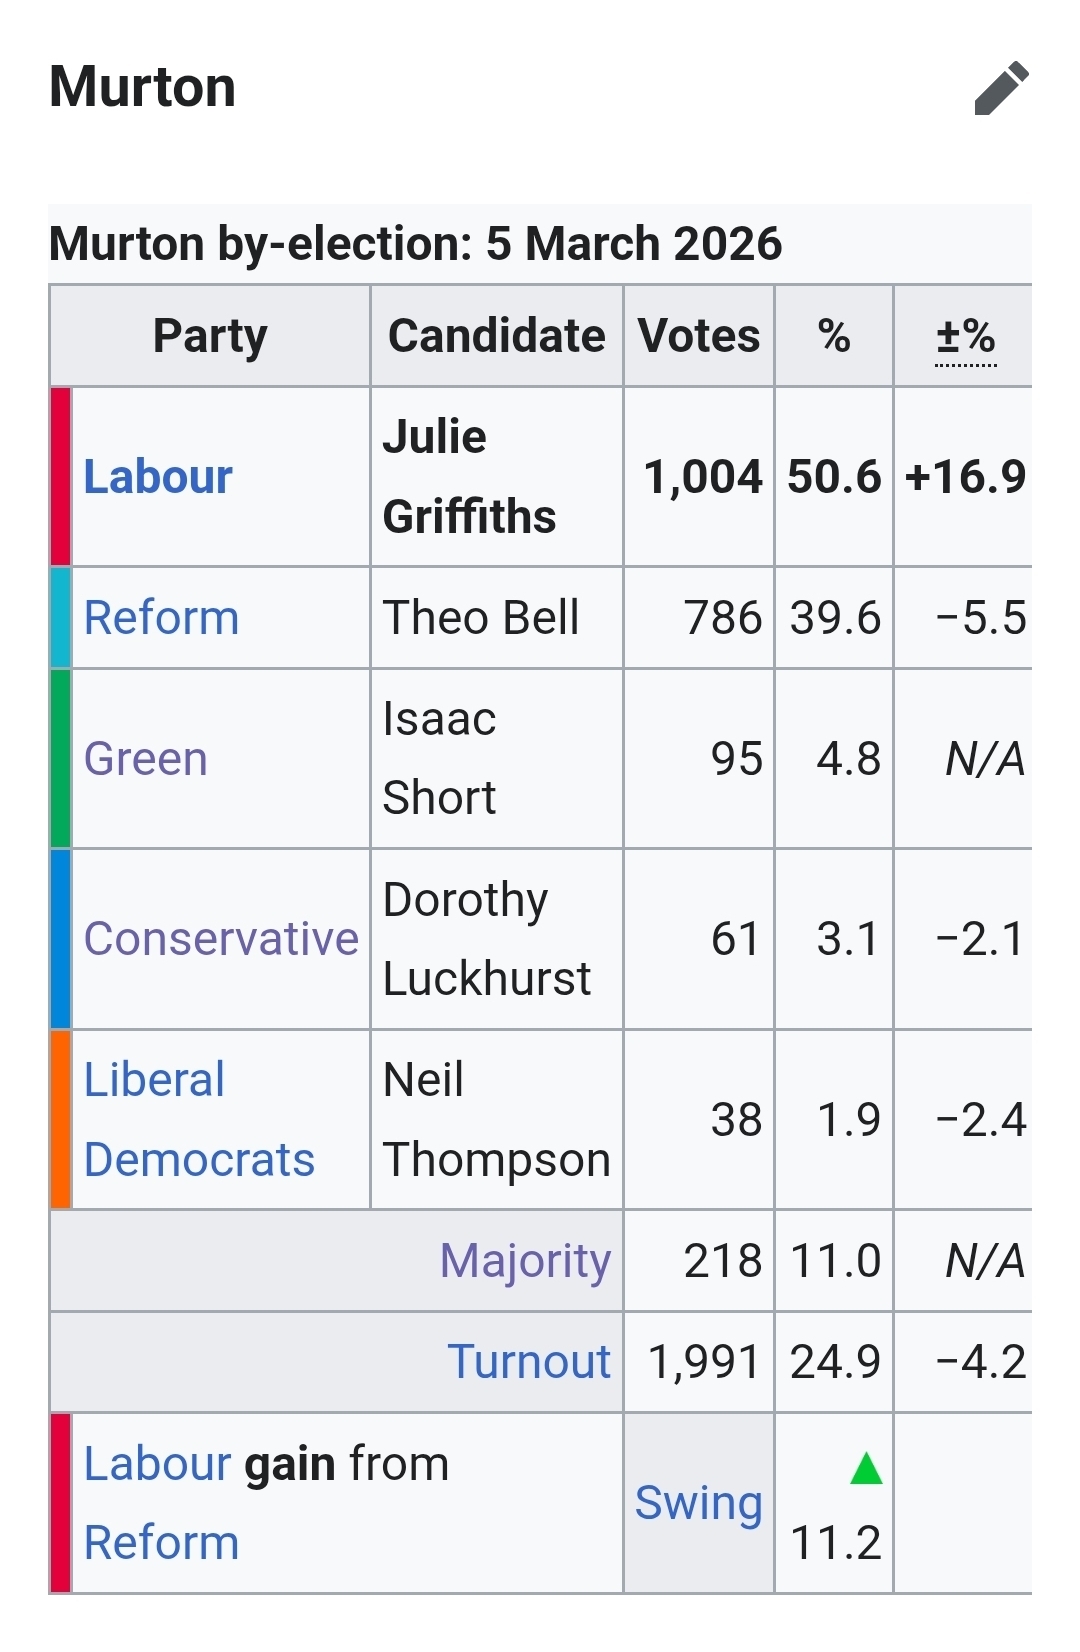Click candidate name Julie Griffiths
This screenshot has height=1652, width=1080.
click(x=469, y=477)
